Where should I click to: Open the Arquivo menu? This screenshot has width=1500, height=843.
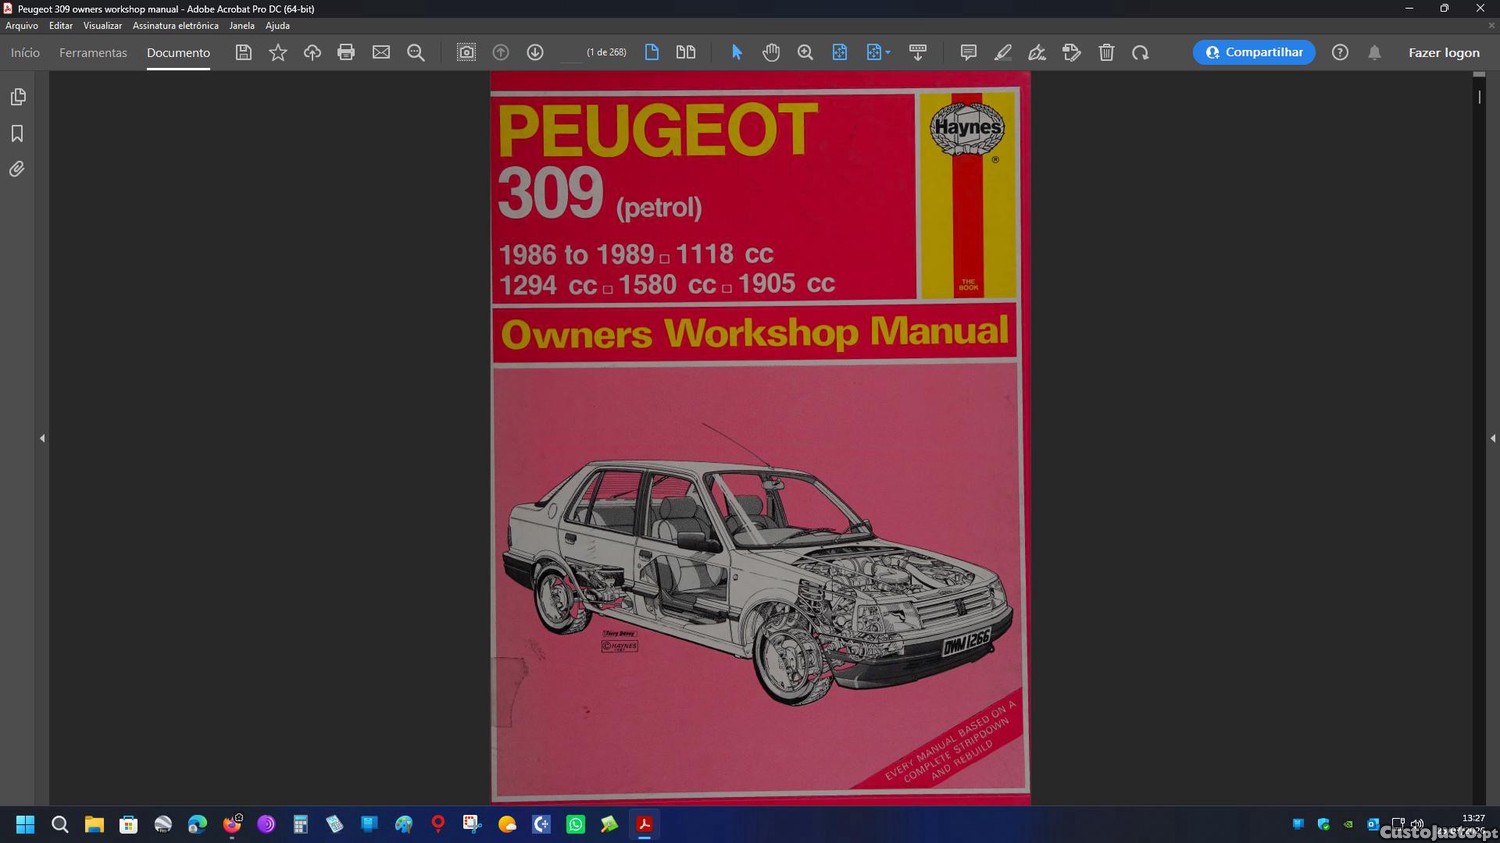(22, 26)
